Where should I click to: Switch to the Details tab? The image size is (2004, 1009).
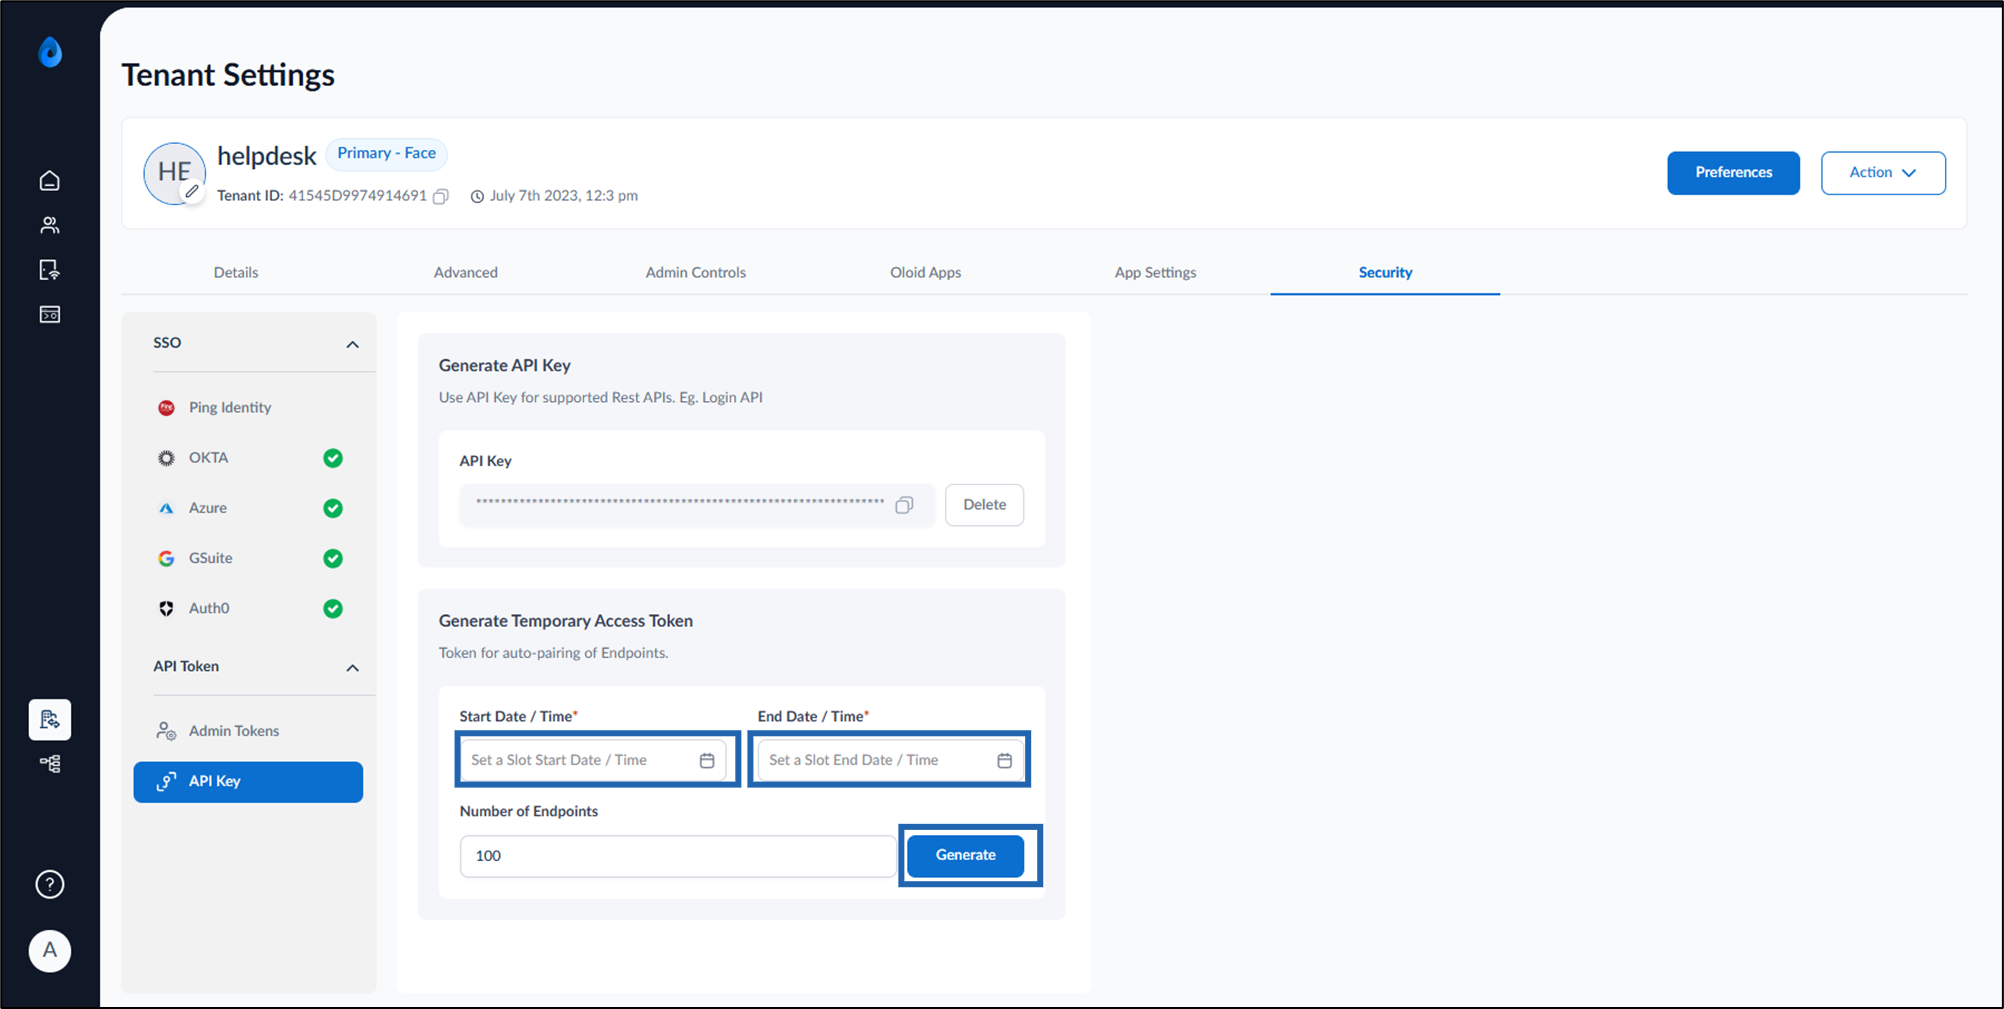236,272
